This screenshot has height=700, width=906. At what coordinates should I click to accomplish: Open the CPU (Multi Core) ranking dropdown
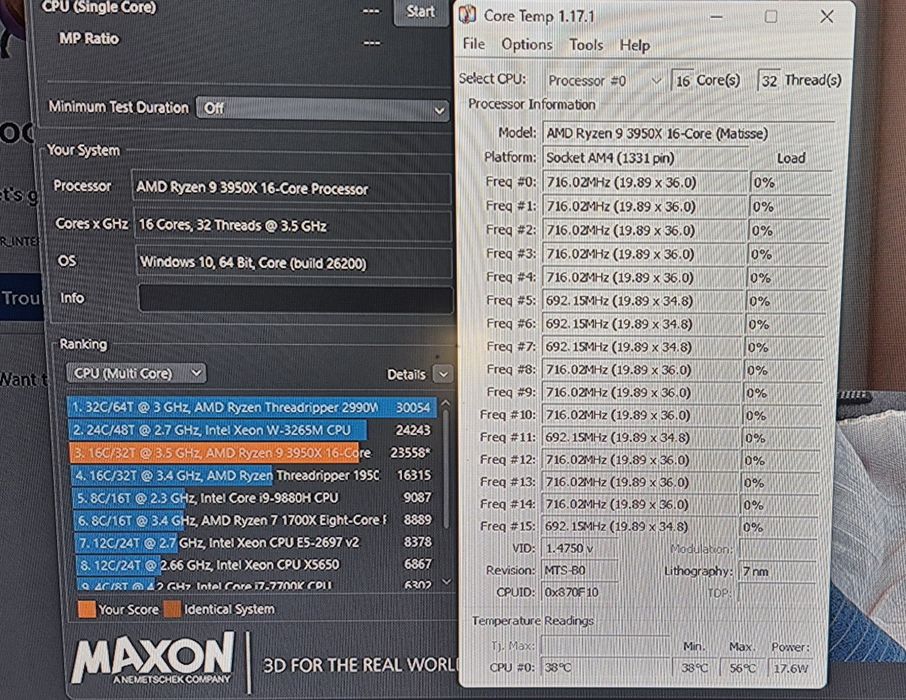pos(136,373)
